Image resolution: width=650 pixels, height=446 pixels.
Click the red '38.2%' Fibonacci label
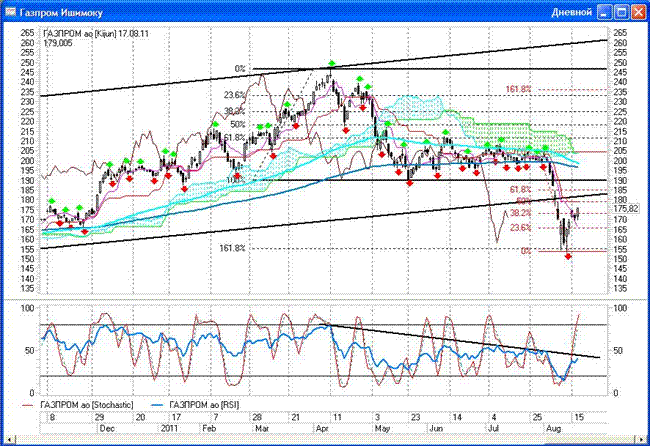(x=520, y=213)
